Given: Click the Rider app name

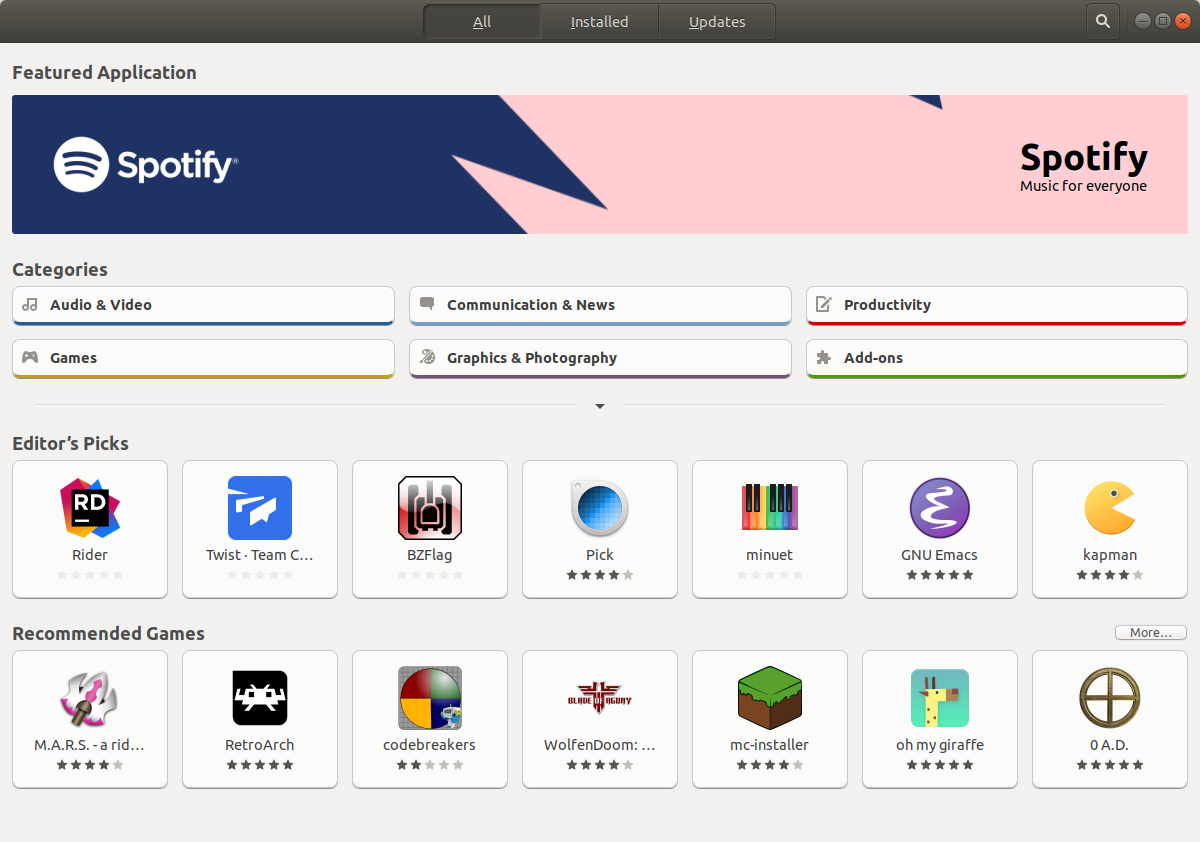Looking at the screenshot, I should pos(90,555).
